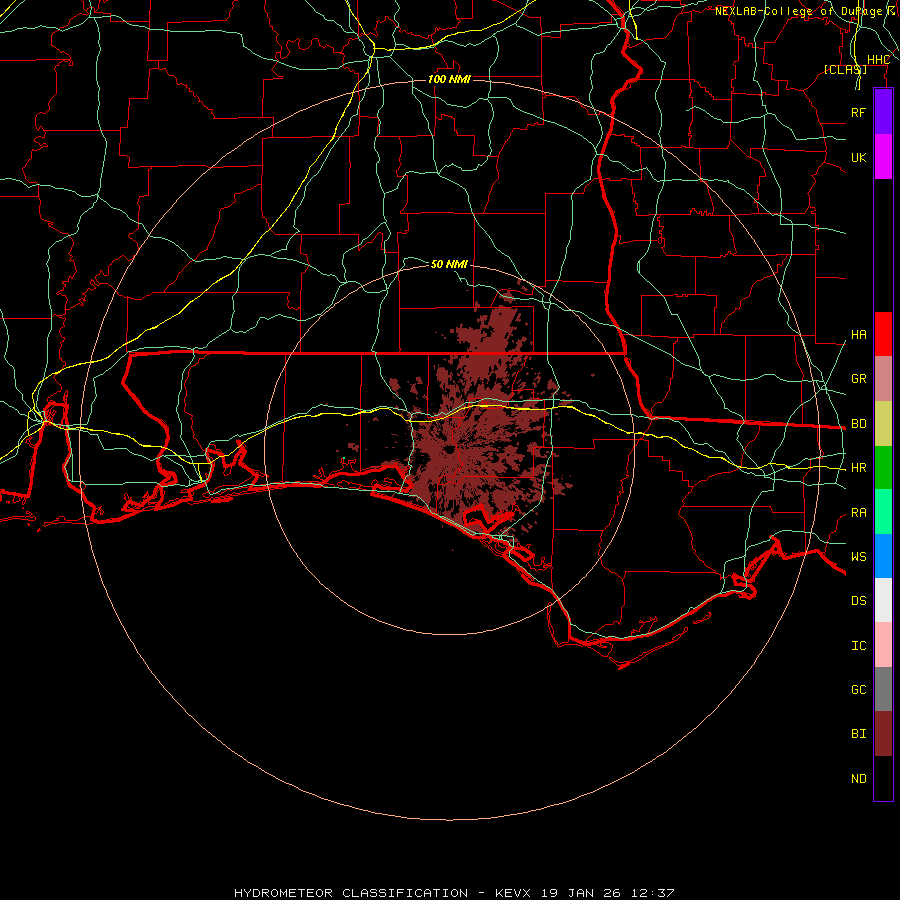This screenshot has width=900, height=900.
Task: Click the "NEXLAB-College of DuPage" credit text
Action: coord(798,11)
